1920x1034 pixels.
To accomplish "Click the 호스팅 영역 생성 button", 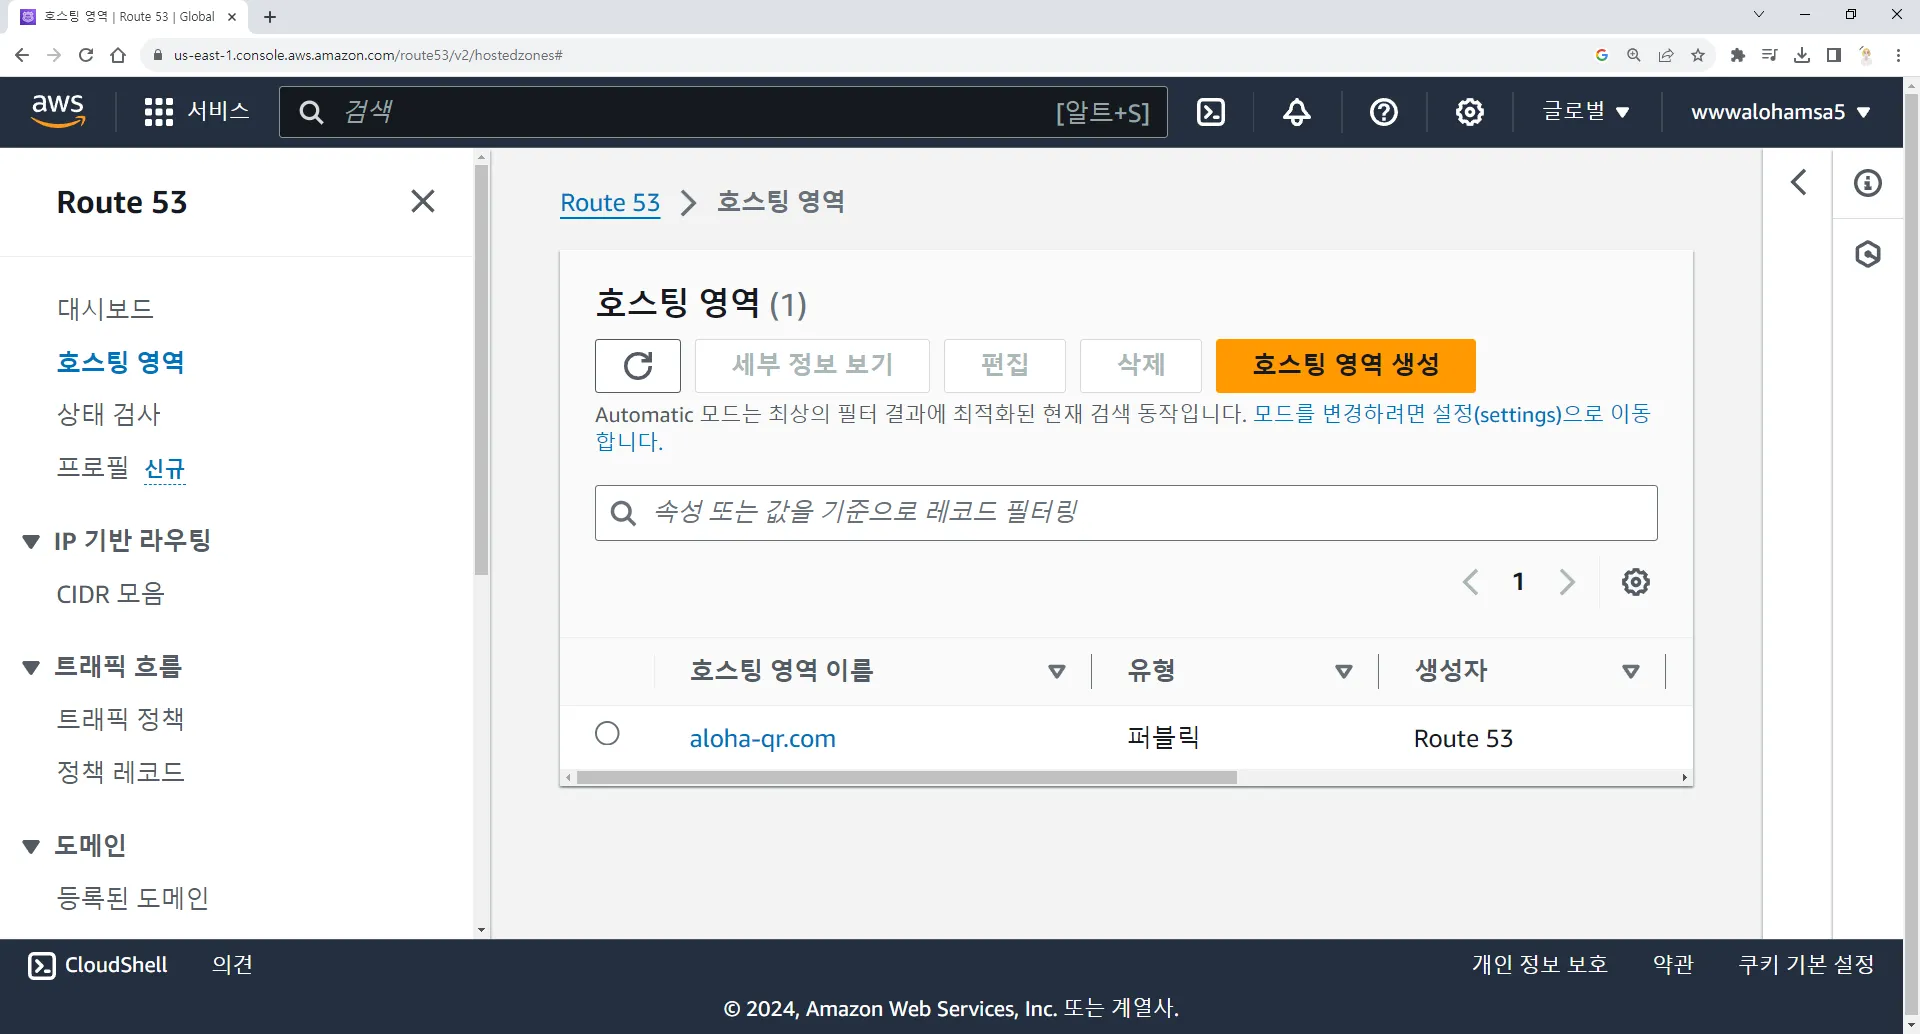I will click(1346, 365).
